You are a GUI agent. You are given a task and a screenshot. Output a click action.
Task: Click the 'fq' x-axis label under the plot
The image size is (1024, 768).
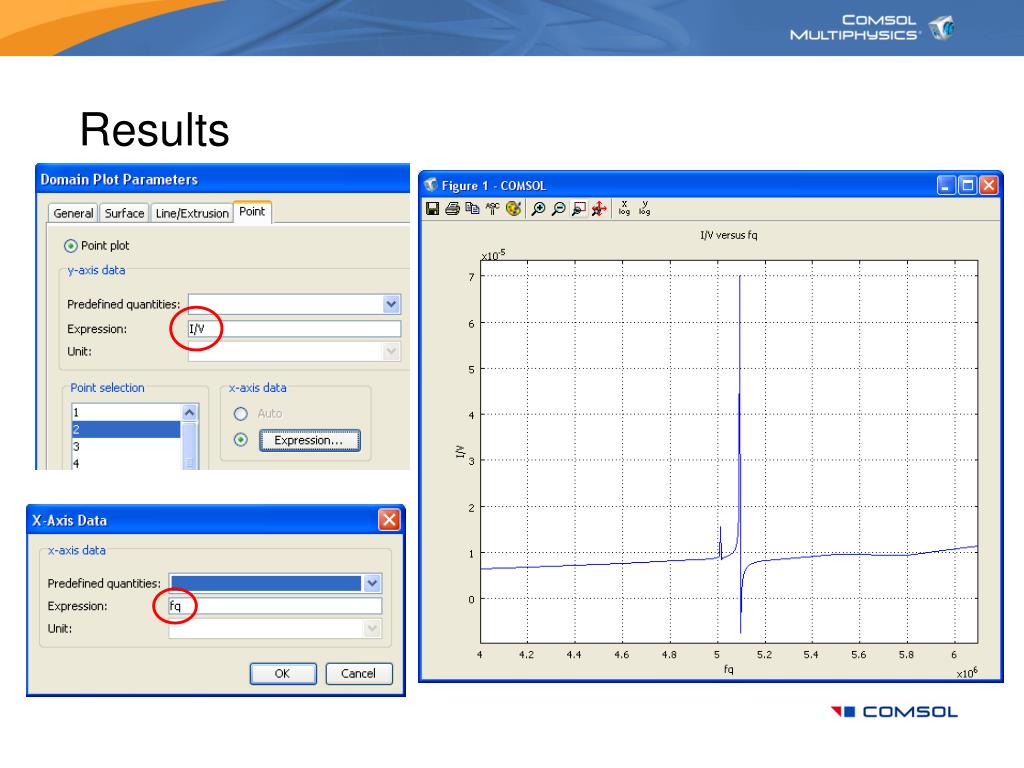[x=729, y=669]
